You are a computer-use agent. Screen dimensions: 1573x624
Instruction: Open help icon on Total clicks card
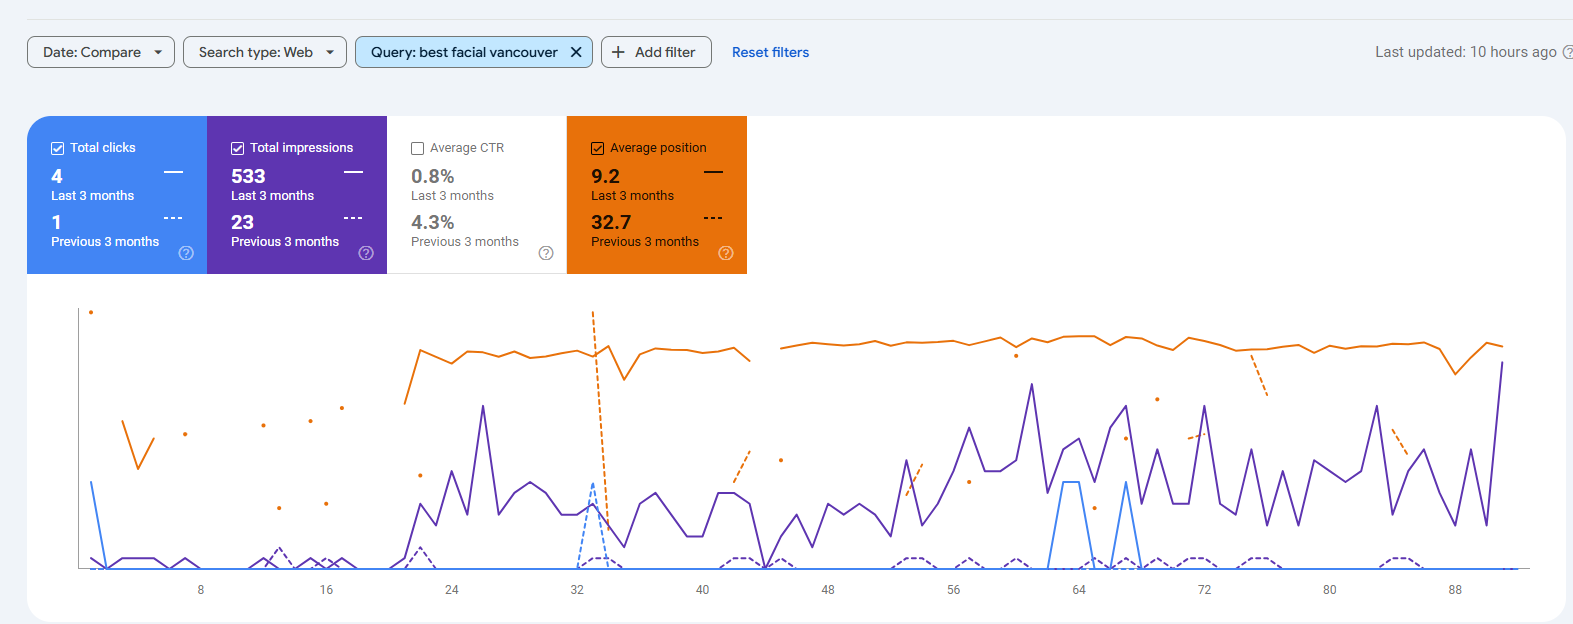click(x=186, y=253)
